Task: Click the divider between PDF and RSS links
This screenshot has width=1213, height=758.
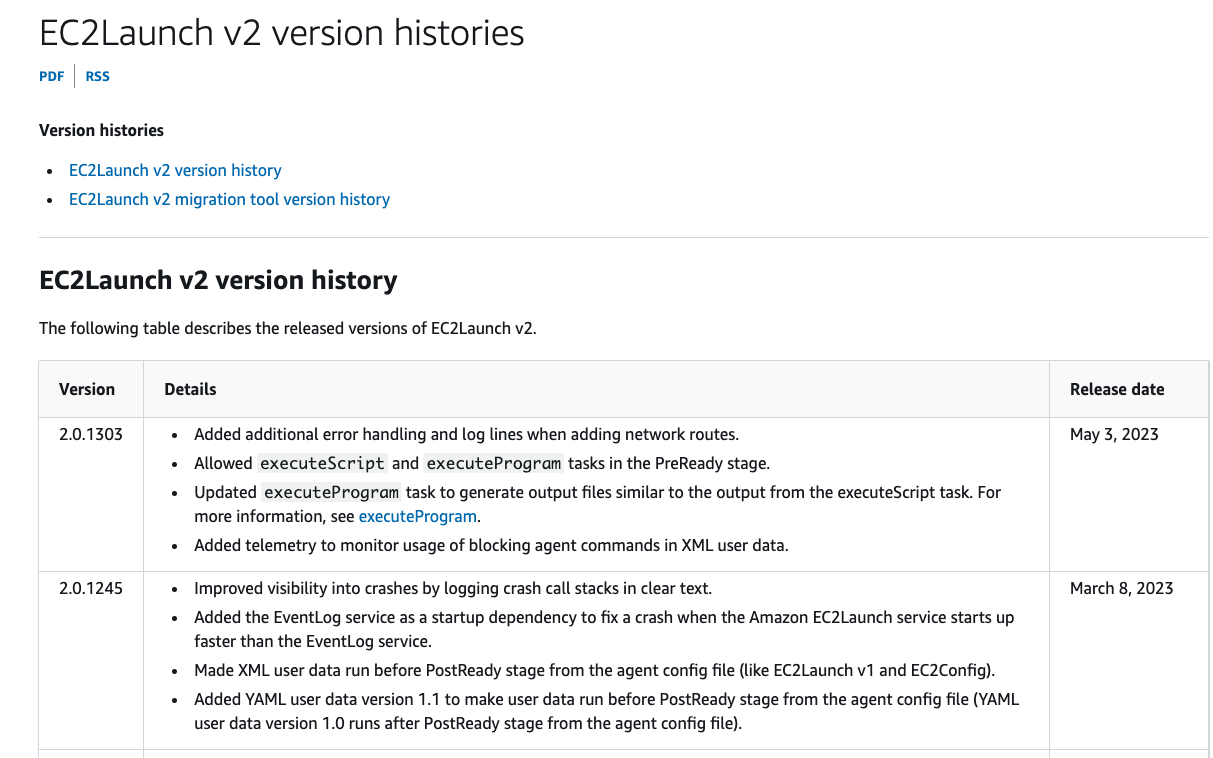Action: point(75,75)
